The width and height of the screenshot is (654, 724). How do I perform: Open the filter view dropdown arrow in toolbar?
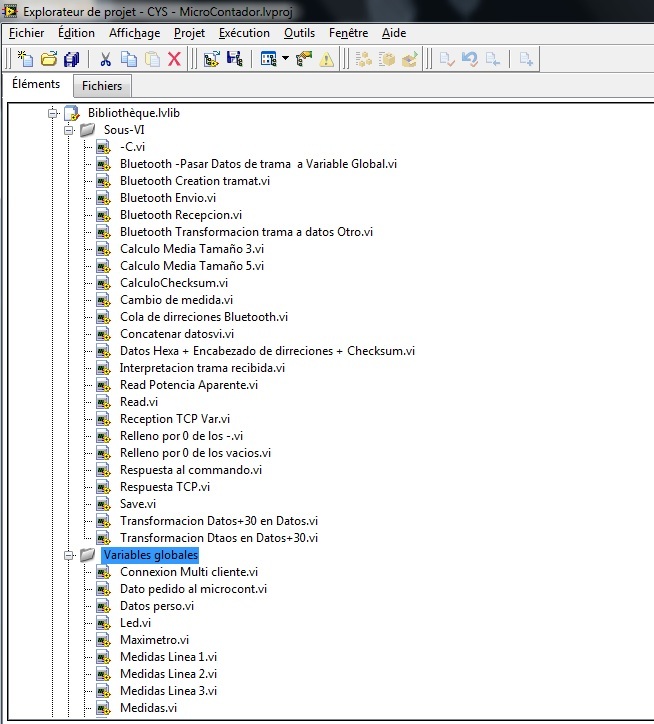click(285, 59)
